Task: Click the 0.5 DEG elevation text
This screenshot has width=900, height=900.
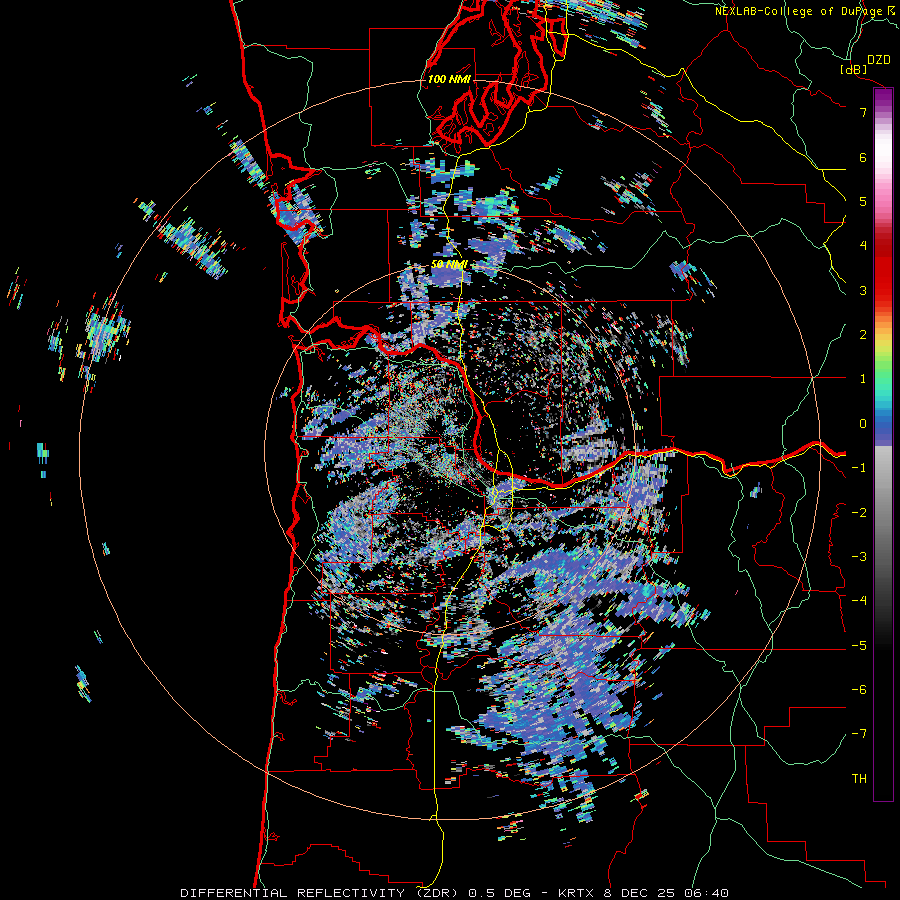Action: pos(500,893)
